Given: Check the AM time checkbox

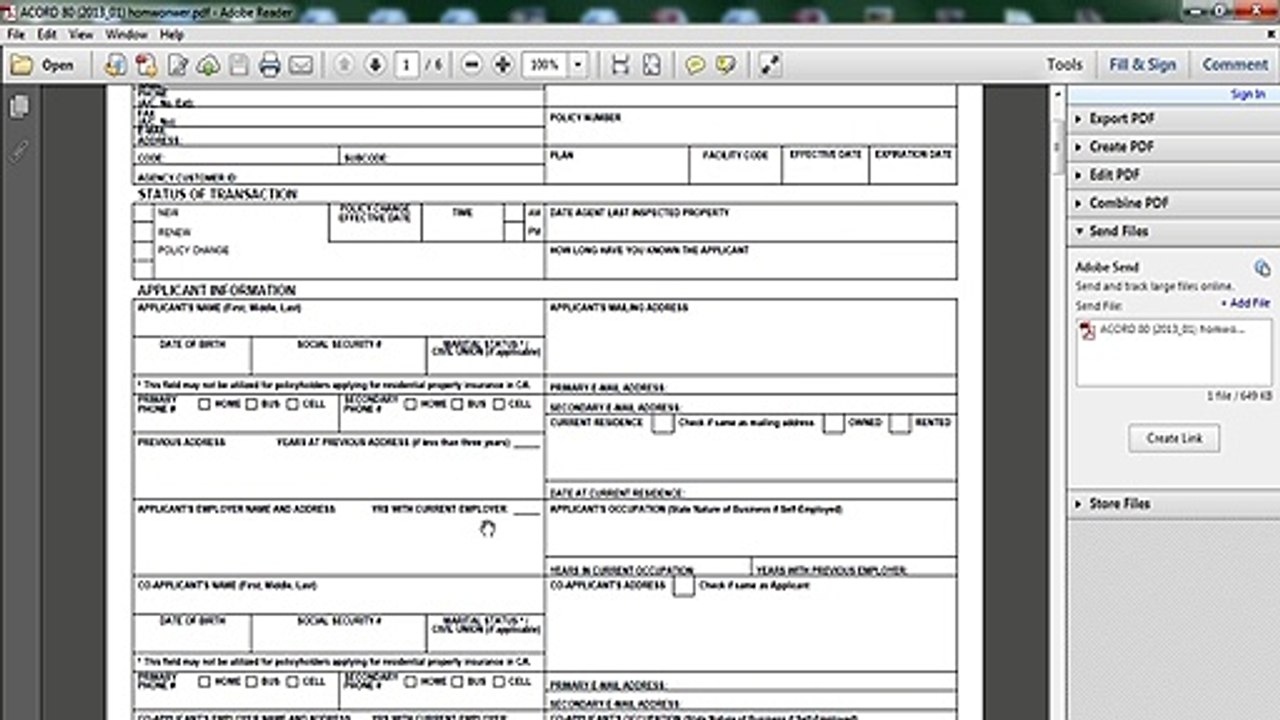Looking at the screenshot, I should click(x=513, y=213).
